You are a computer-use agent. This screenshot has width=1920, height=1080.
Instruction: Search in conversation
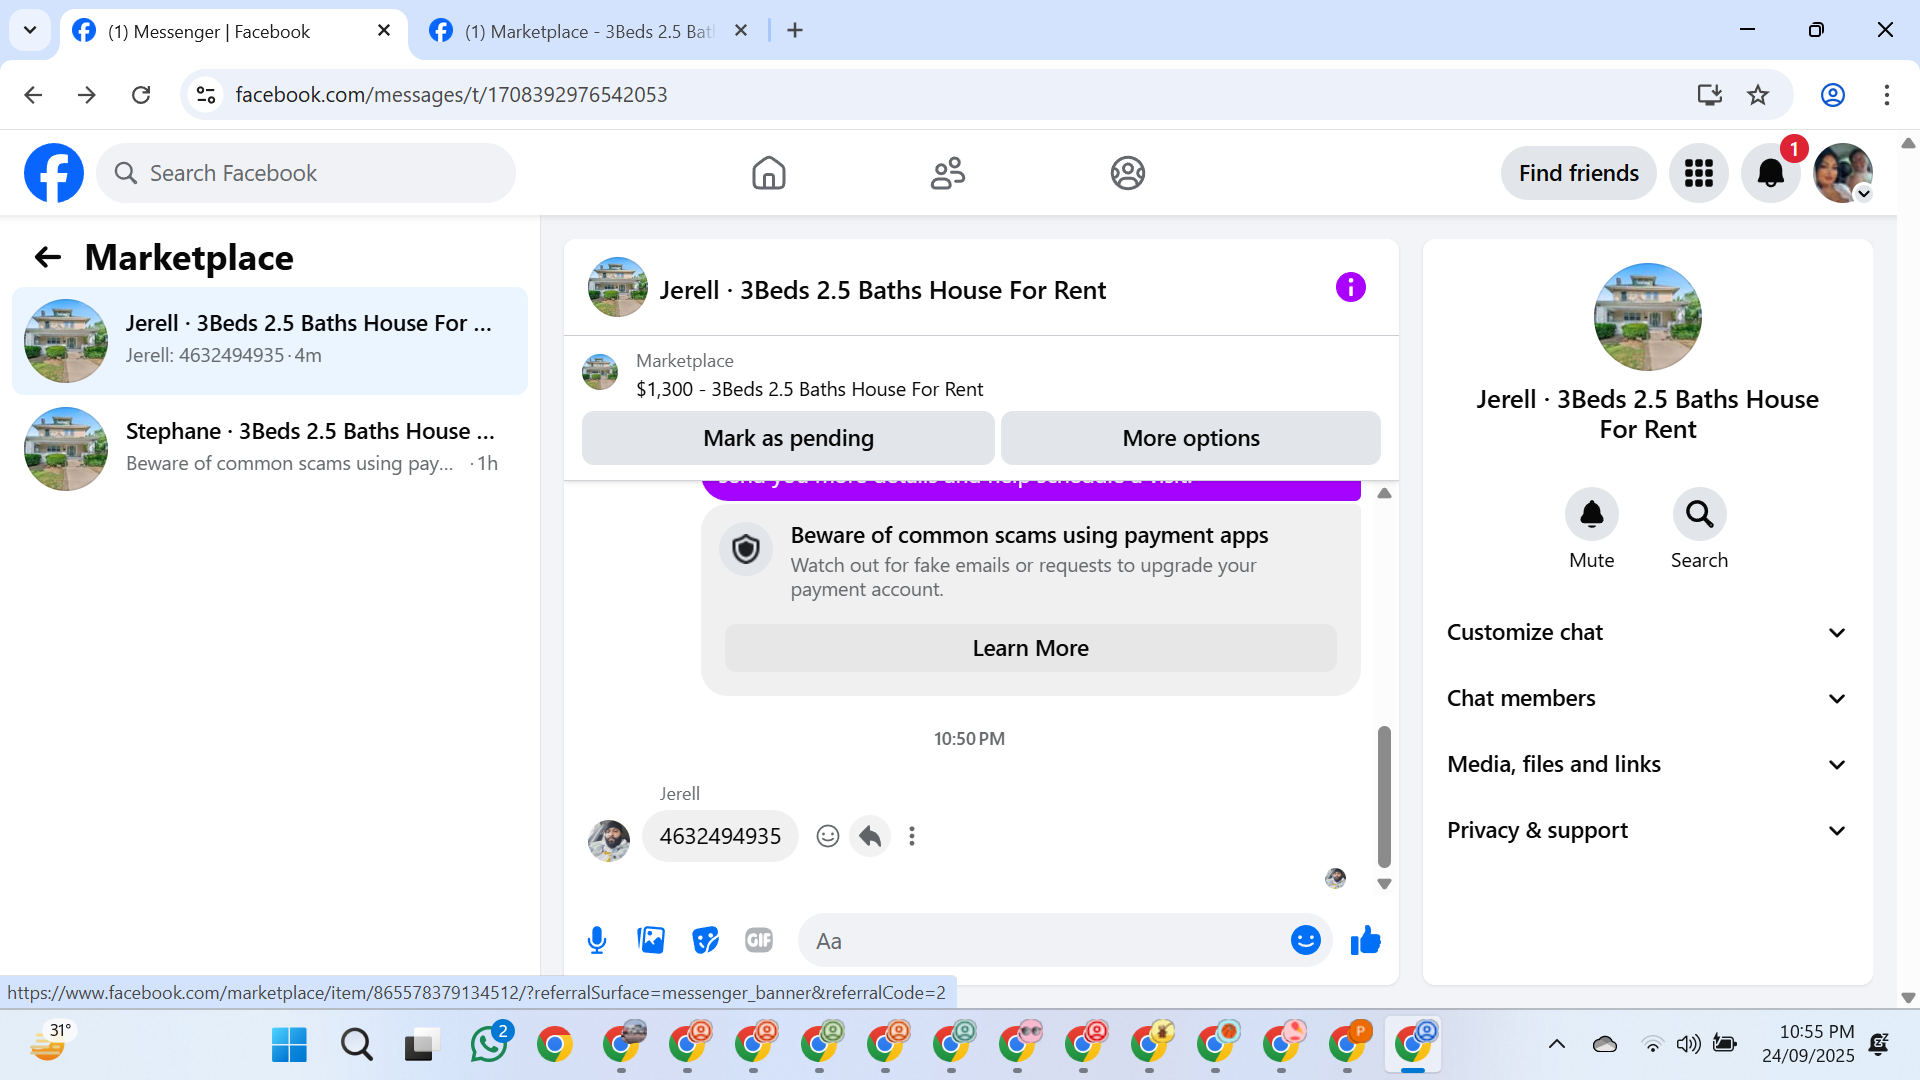coord(1699,514)
